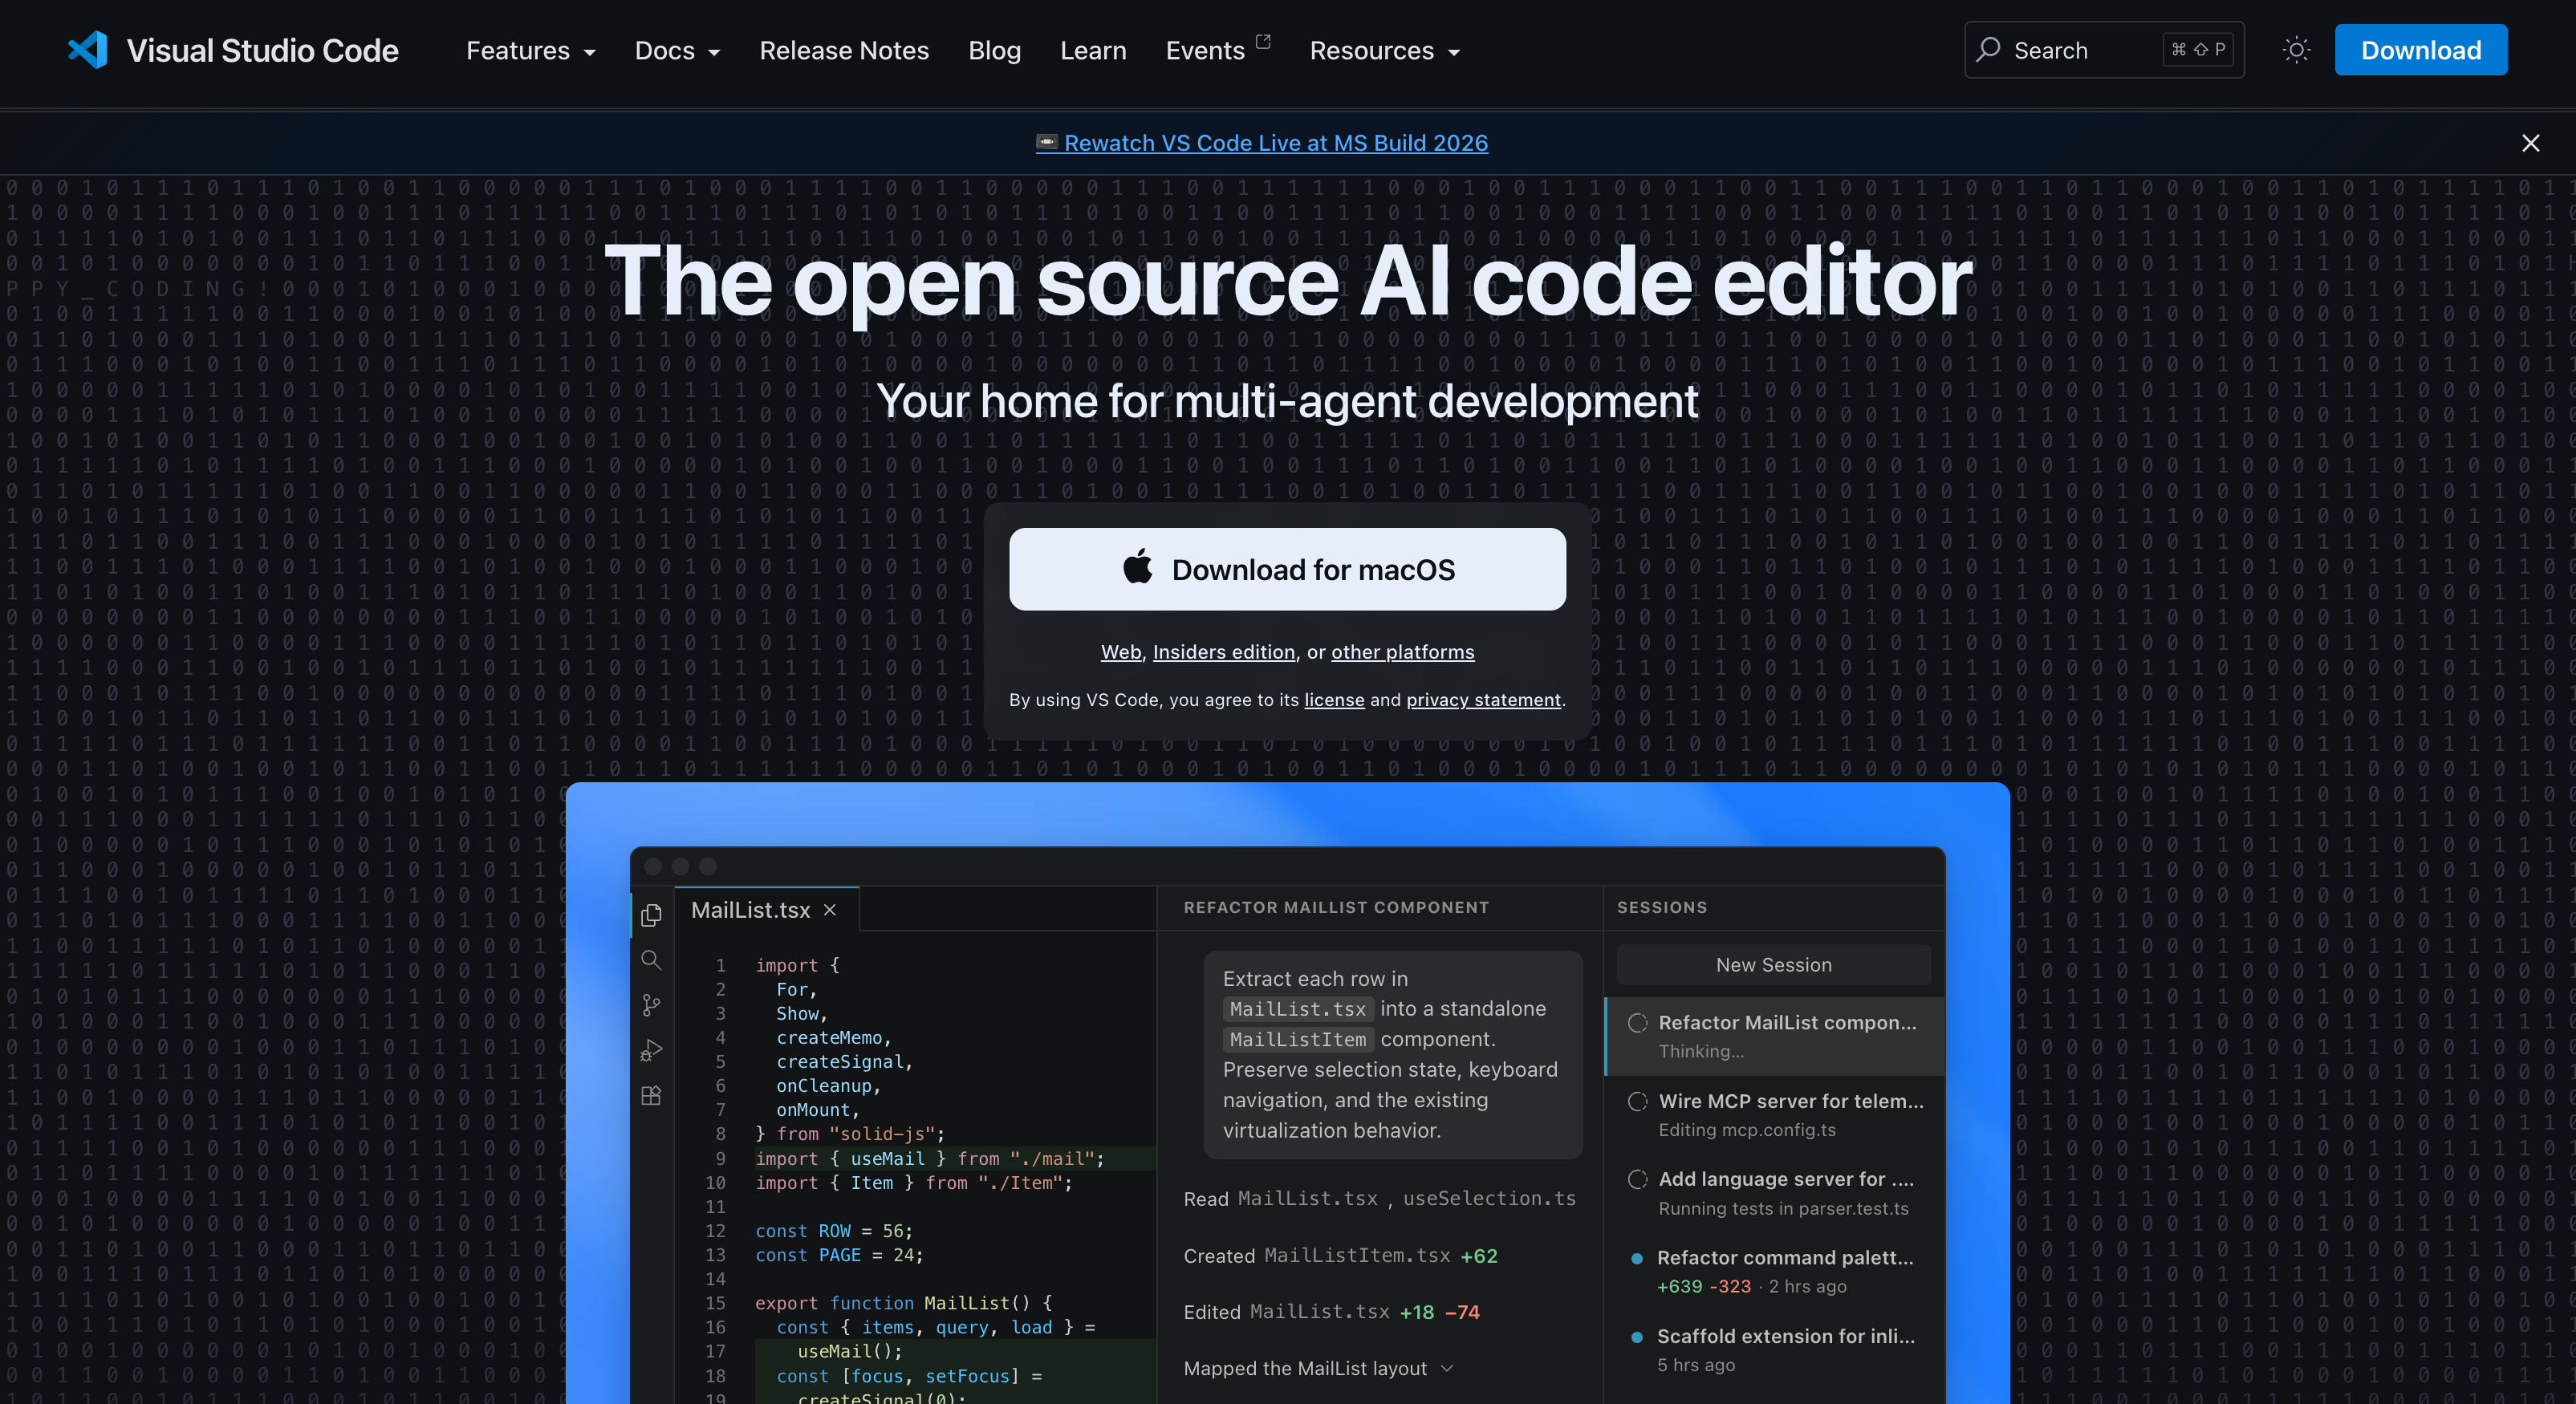Click the New Session button

[1773, 965]
